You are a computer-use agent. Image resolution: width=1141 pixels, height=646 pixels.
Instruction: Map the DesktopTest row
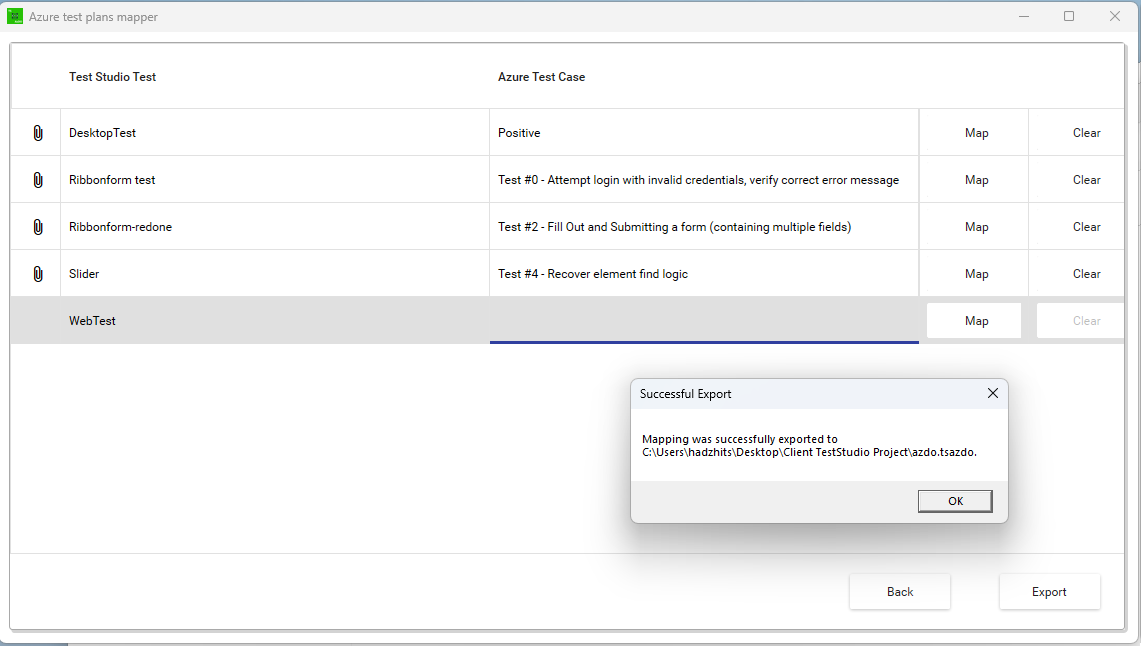(x=976, y=133)
